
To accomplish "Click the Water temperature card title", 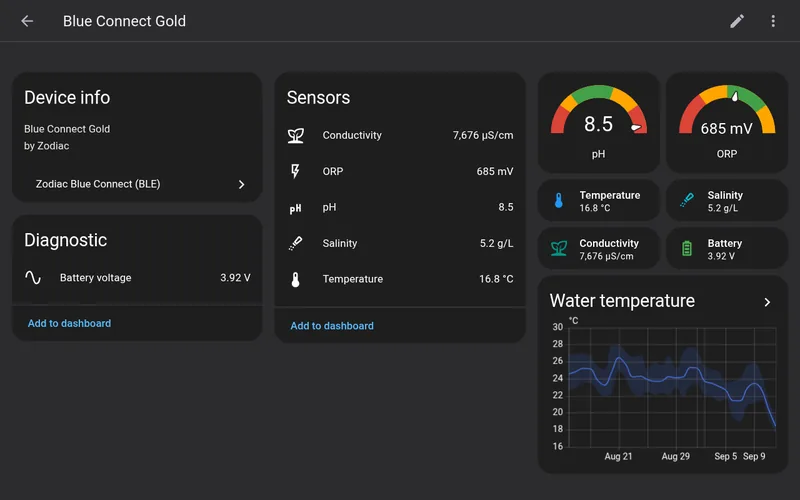I will [622, 301].
